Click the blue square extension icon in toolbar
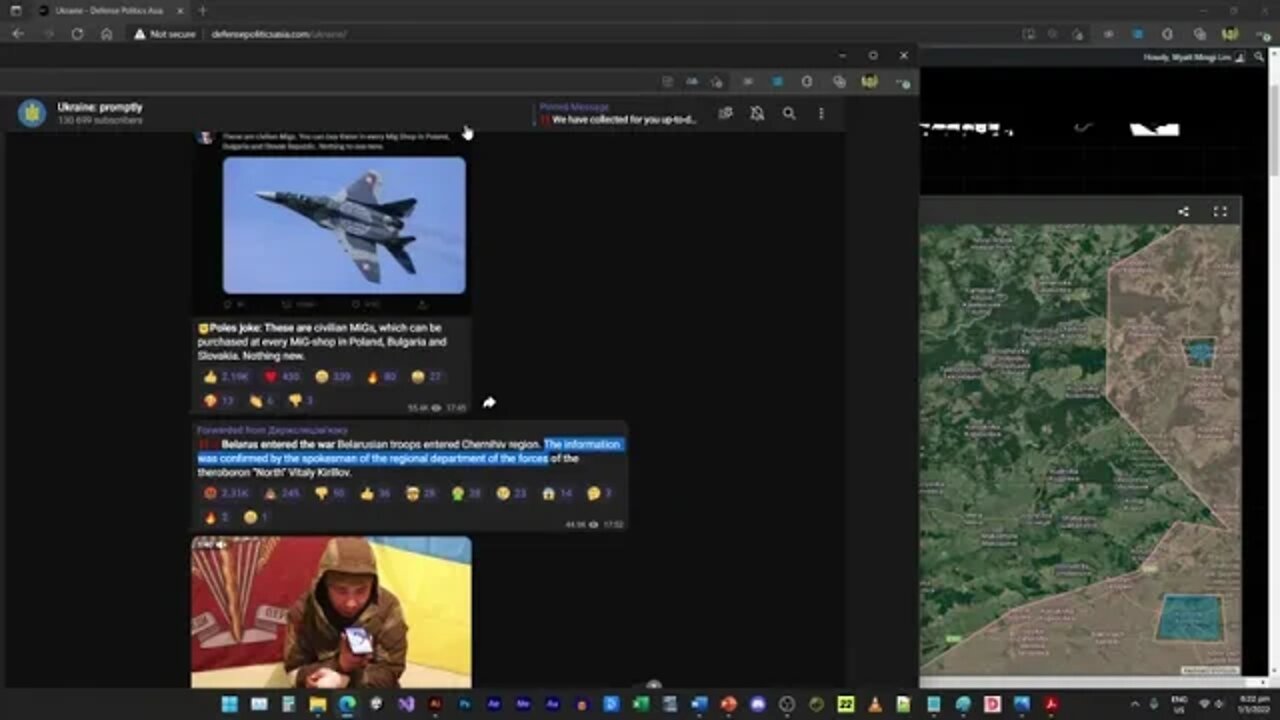1280x720 pixels. [1137, 34]
